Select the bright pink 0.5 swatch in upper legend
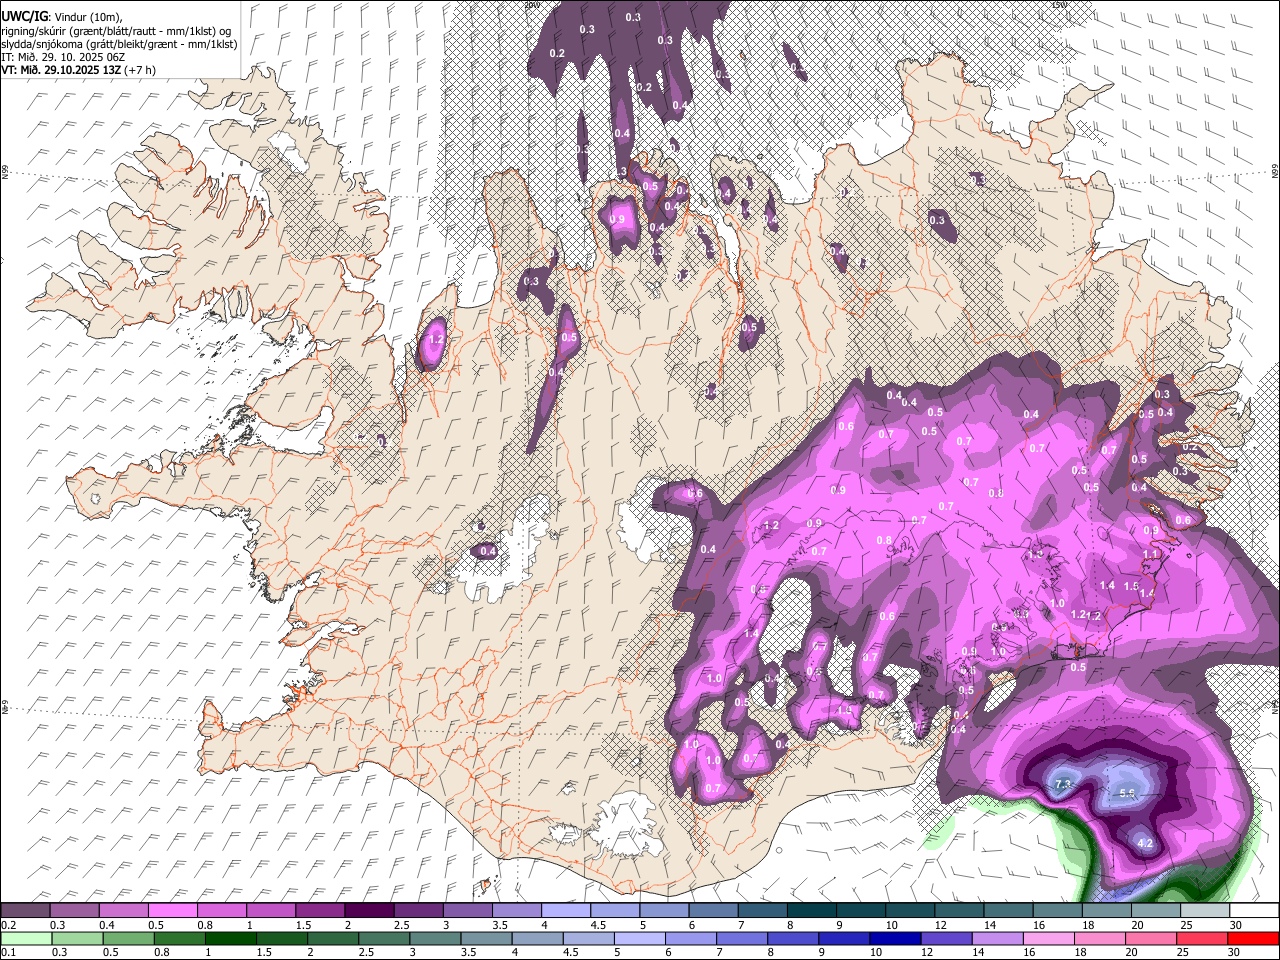The width and height of the screenshot is (1280, 960). tap(172, 910)
